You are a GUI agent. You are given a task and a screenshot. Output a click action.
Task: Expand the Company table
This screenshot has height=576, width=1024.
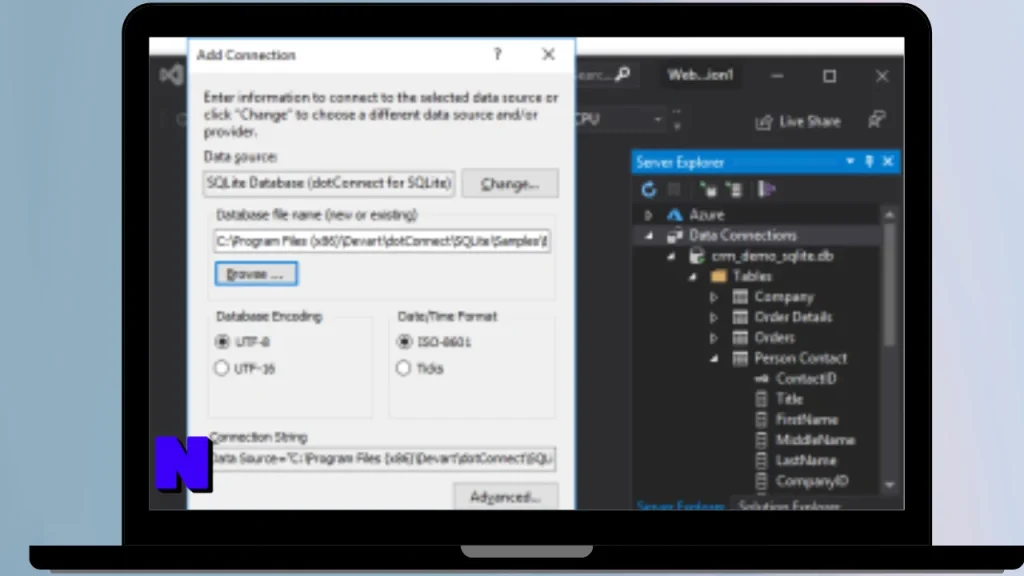(714, 297)
